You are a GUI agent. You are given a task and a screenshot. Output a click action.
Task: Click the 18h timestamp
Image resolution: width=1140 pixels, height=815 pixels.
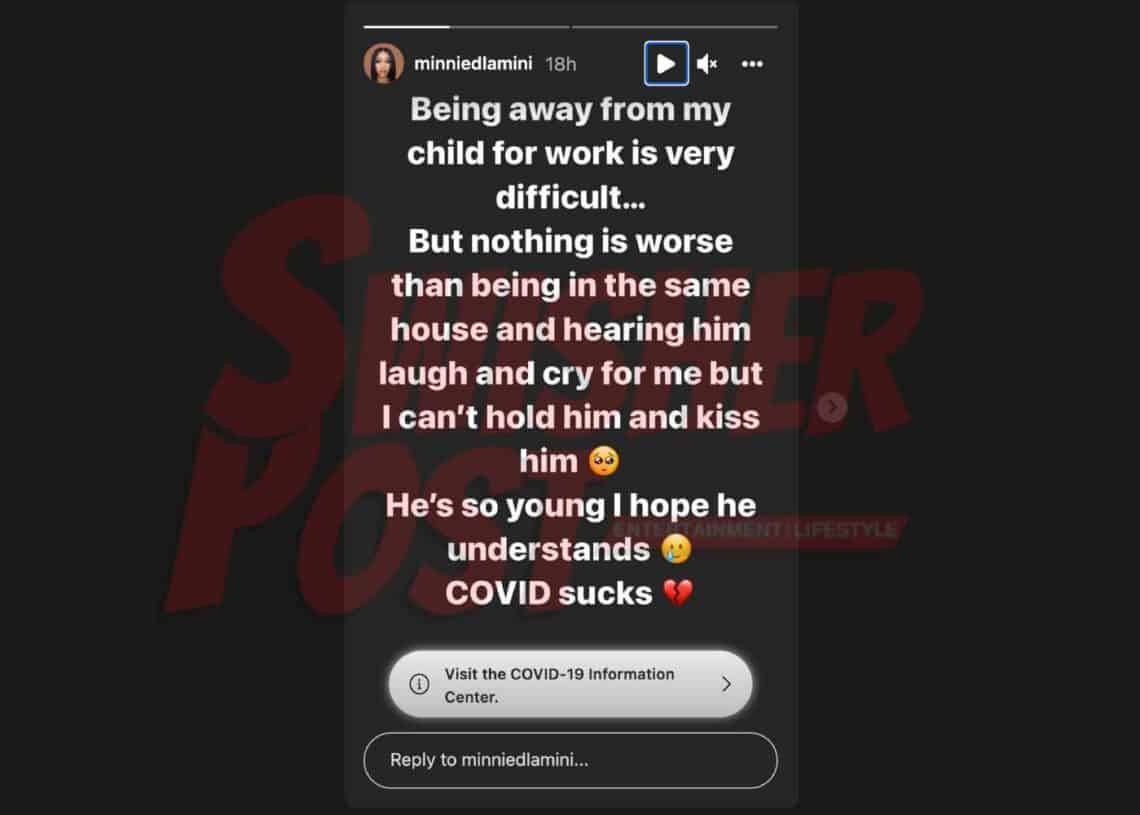[x=561, y=65]
